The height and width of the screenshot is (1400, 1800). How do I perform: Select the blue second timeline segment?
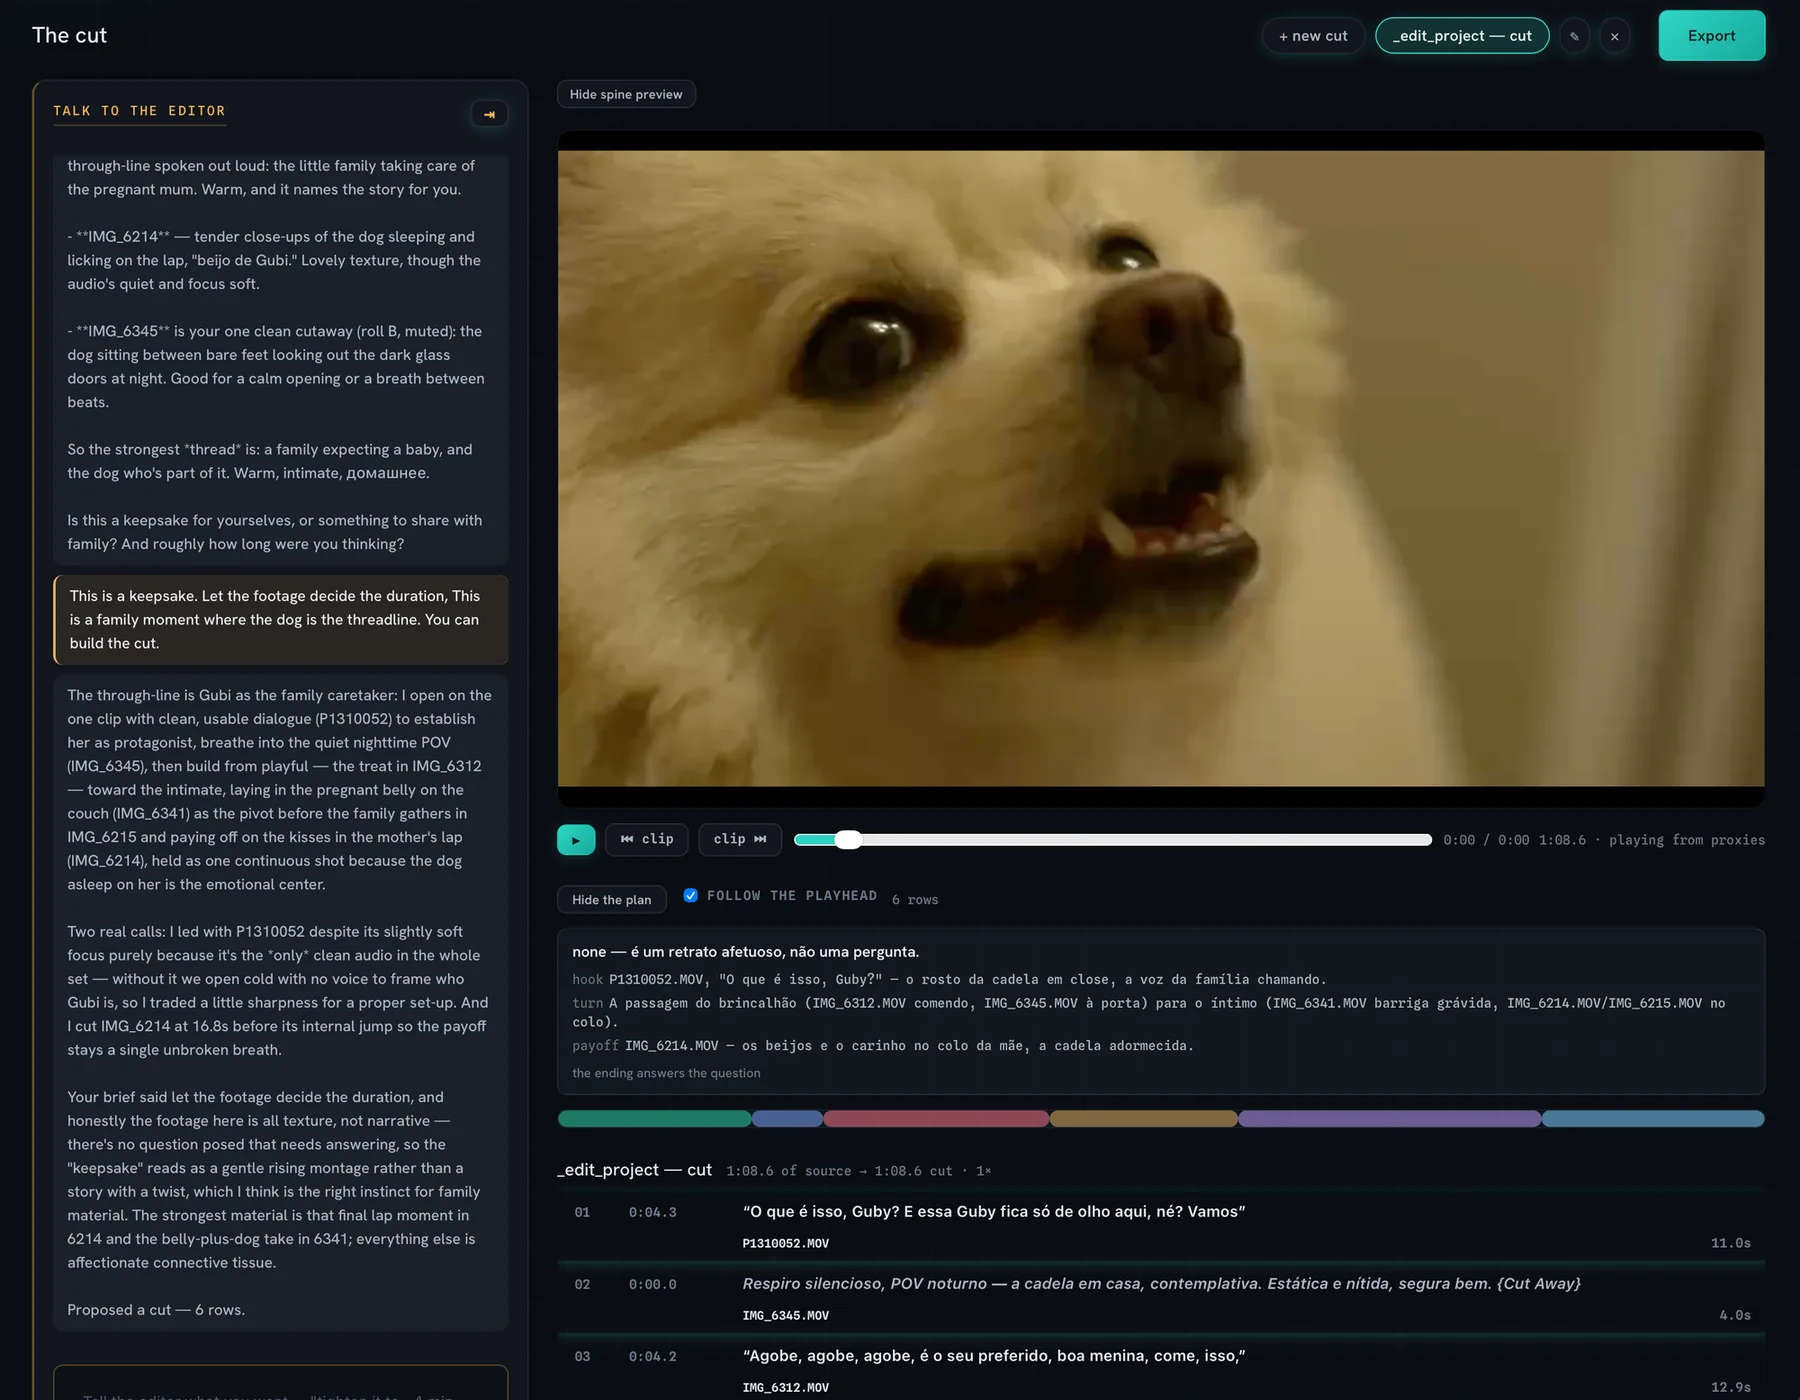click(787, 1119)
